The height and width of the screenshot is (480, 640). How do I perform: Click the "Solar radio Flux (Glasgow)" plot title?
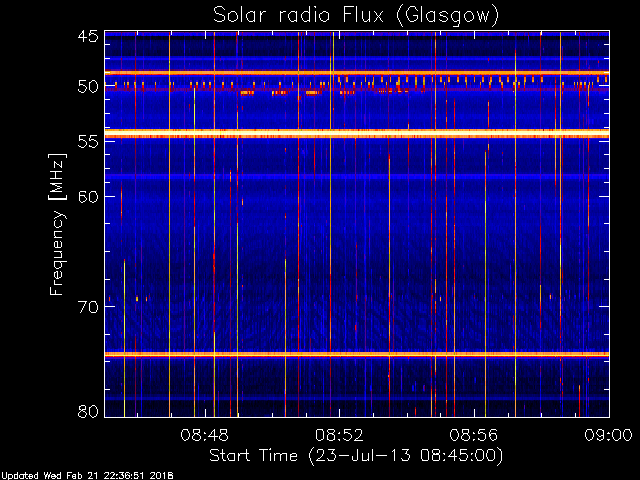click(355, 15)
